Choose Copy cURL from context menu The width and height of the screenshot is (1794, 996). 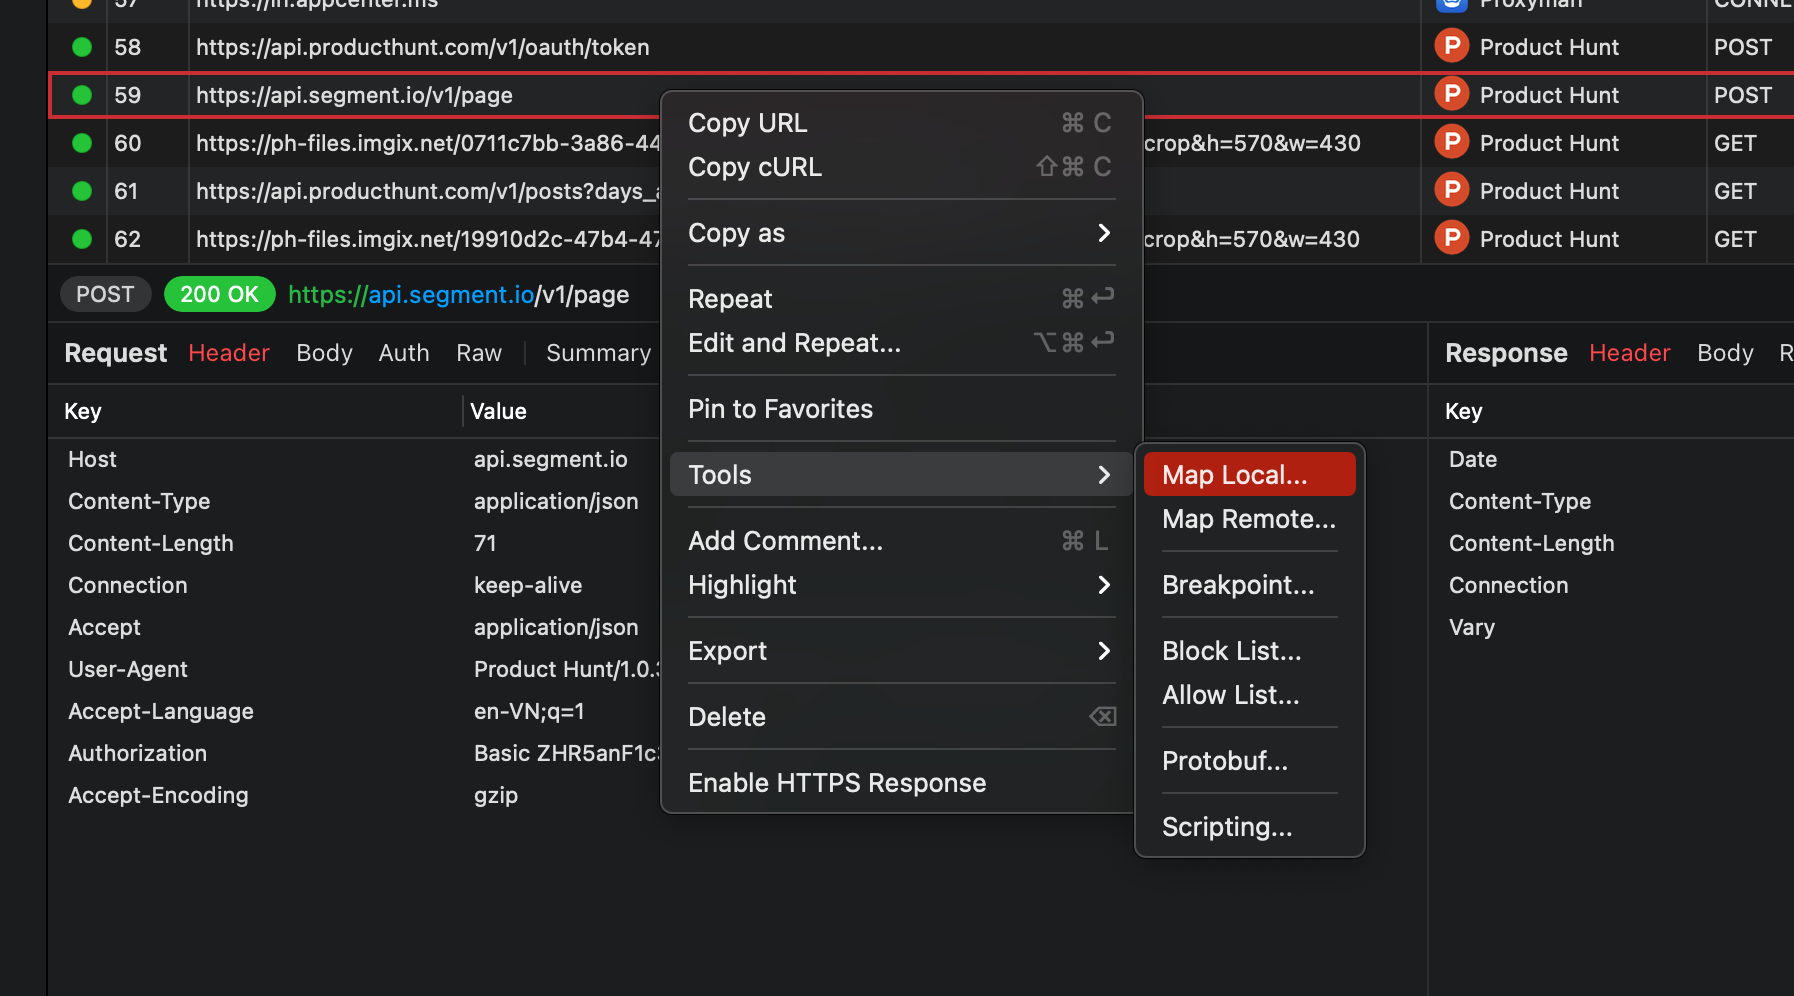click(901, 167)
